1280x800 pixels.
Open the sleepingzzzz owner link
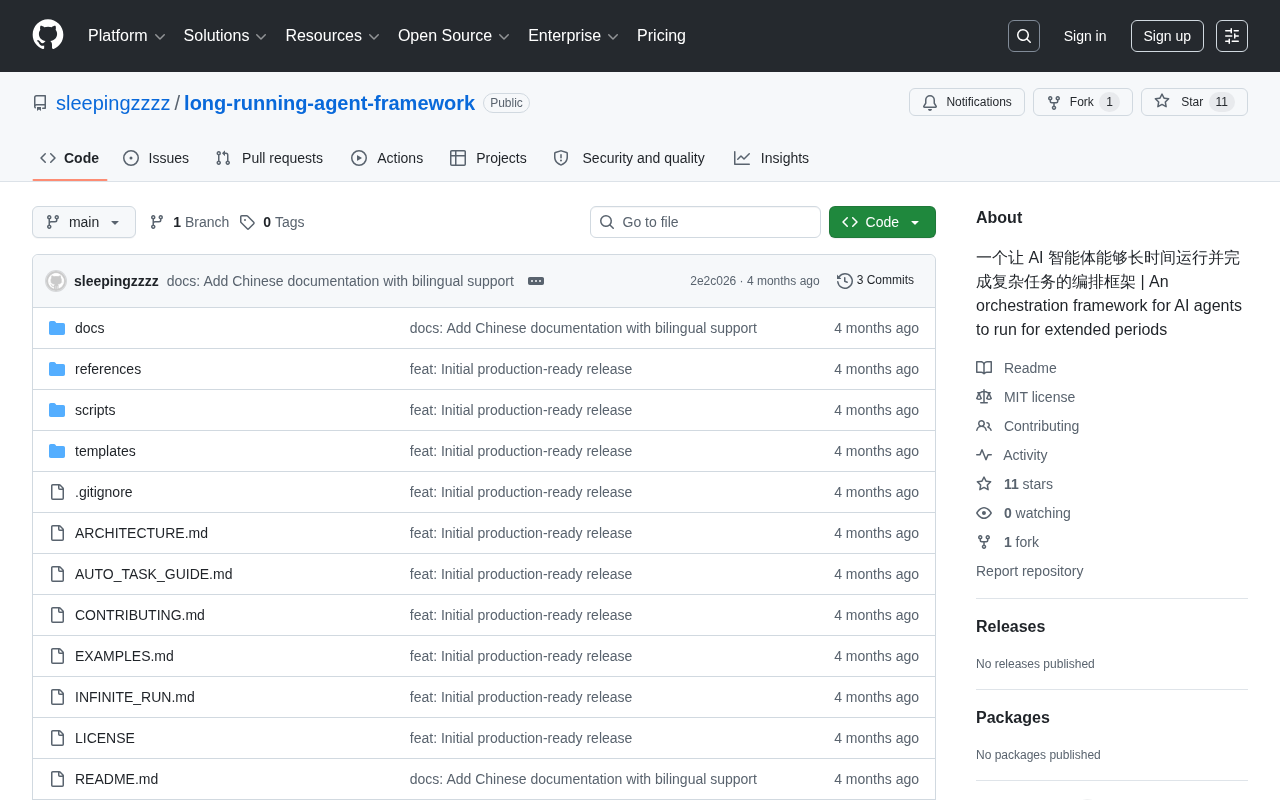[x=113, y=103]
